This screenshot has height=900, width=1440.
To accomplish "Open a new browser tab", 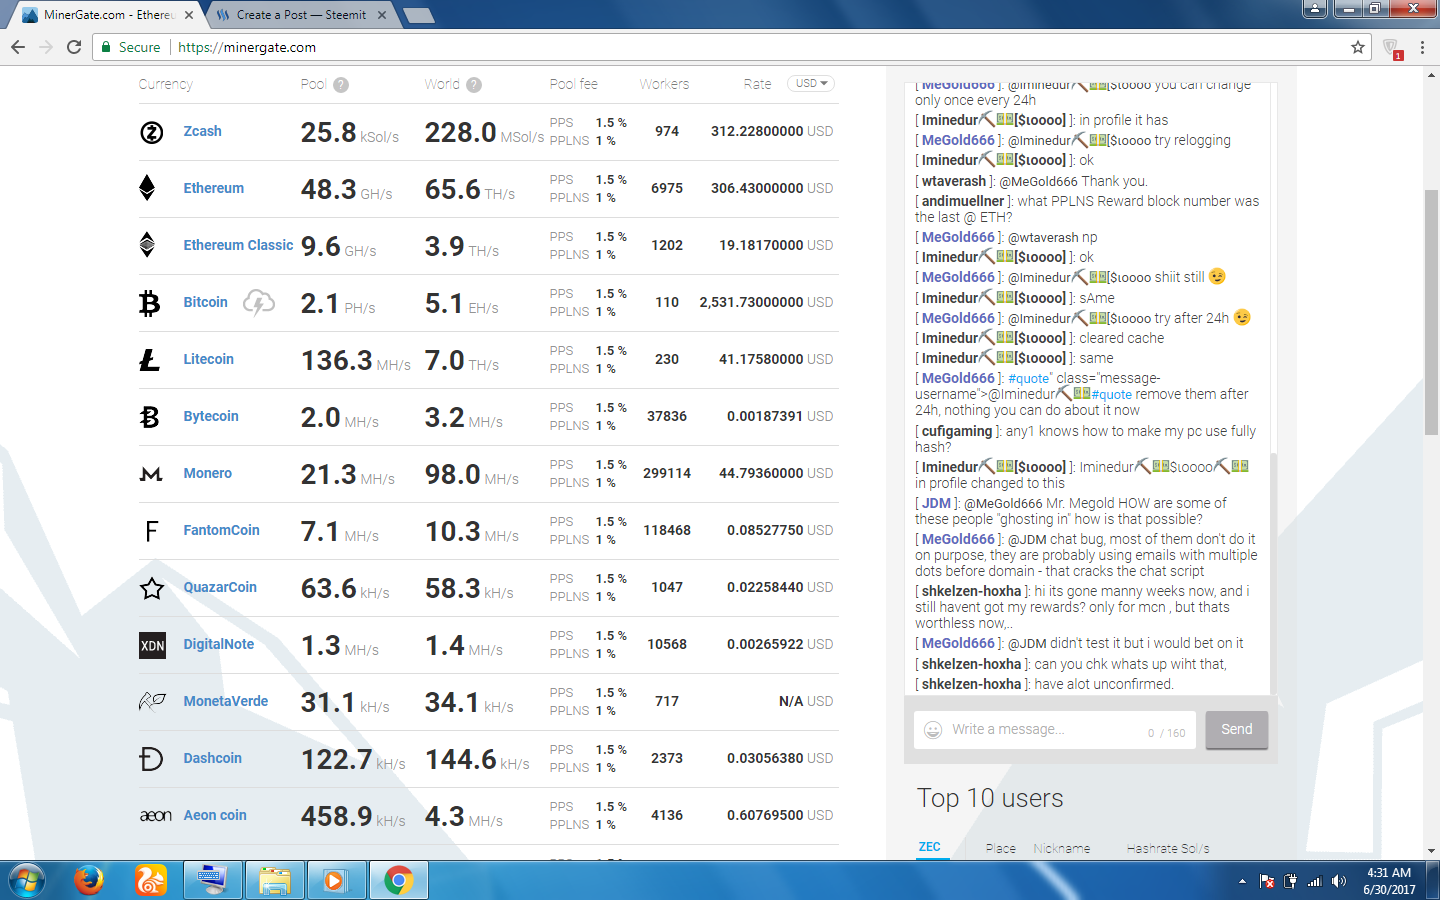I will [419, 15].
